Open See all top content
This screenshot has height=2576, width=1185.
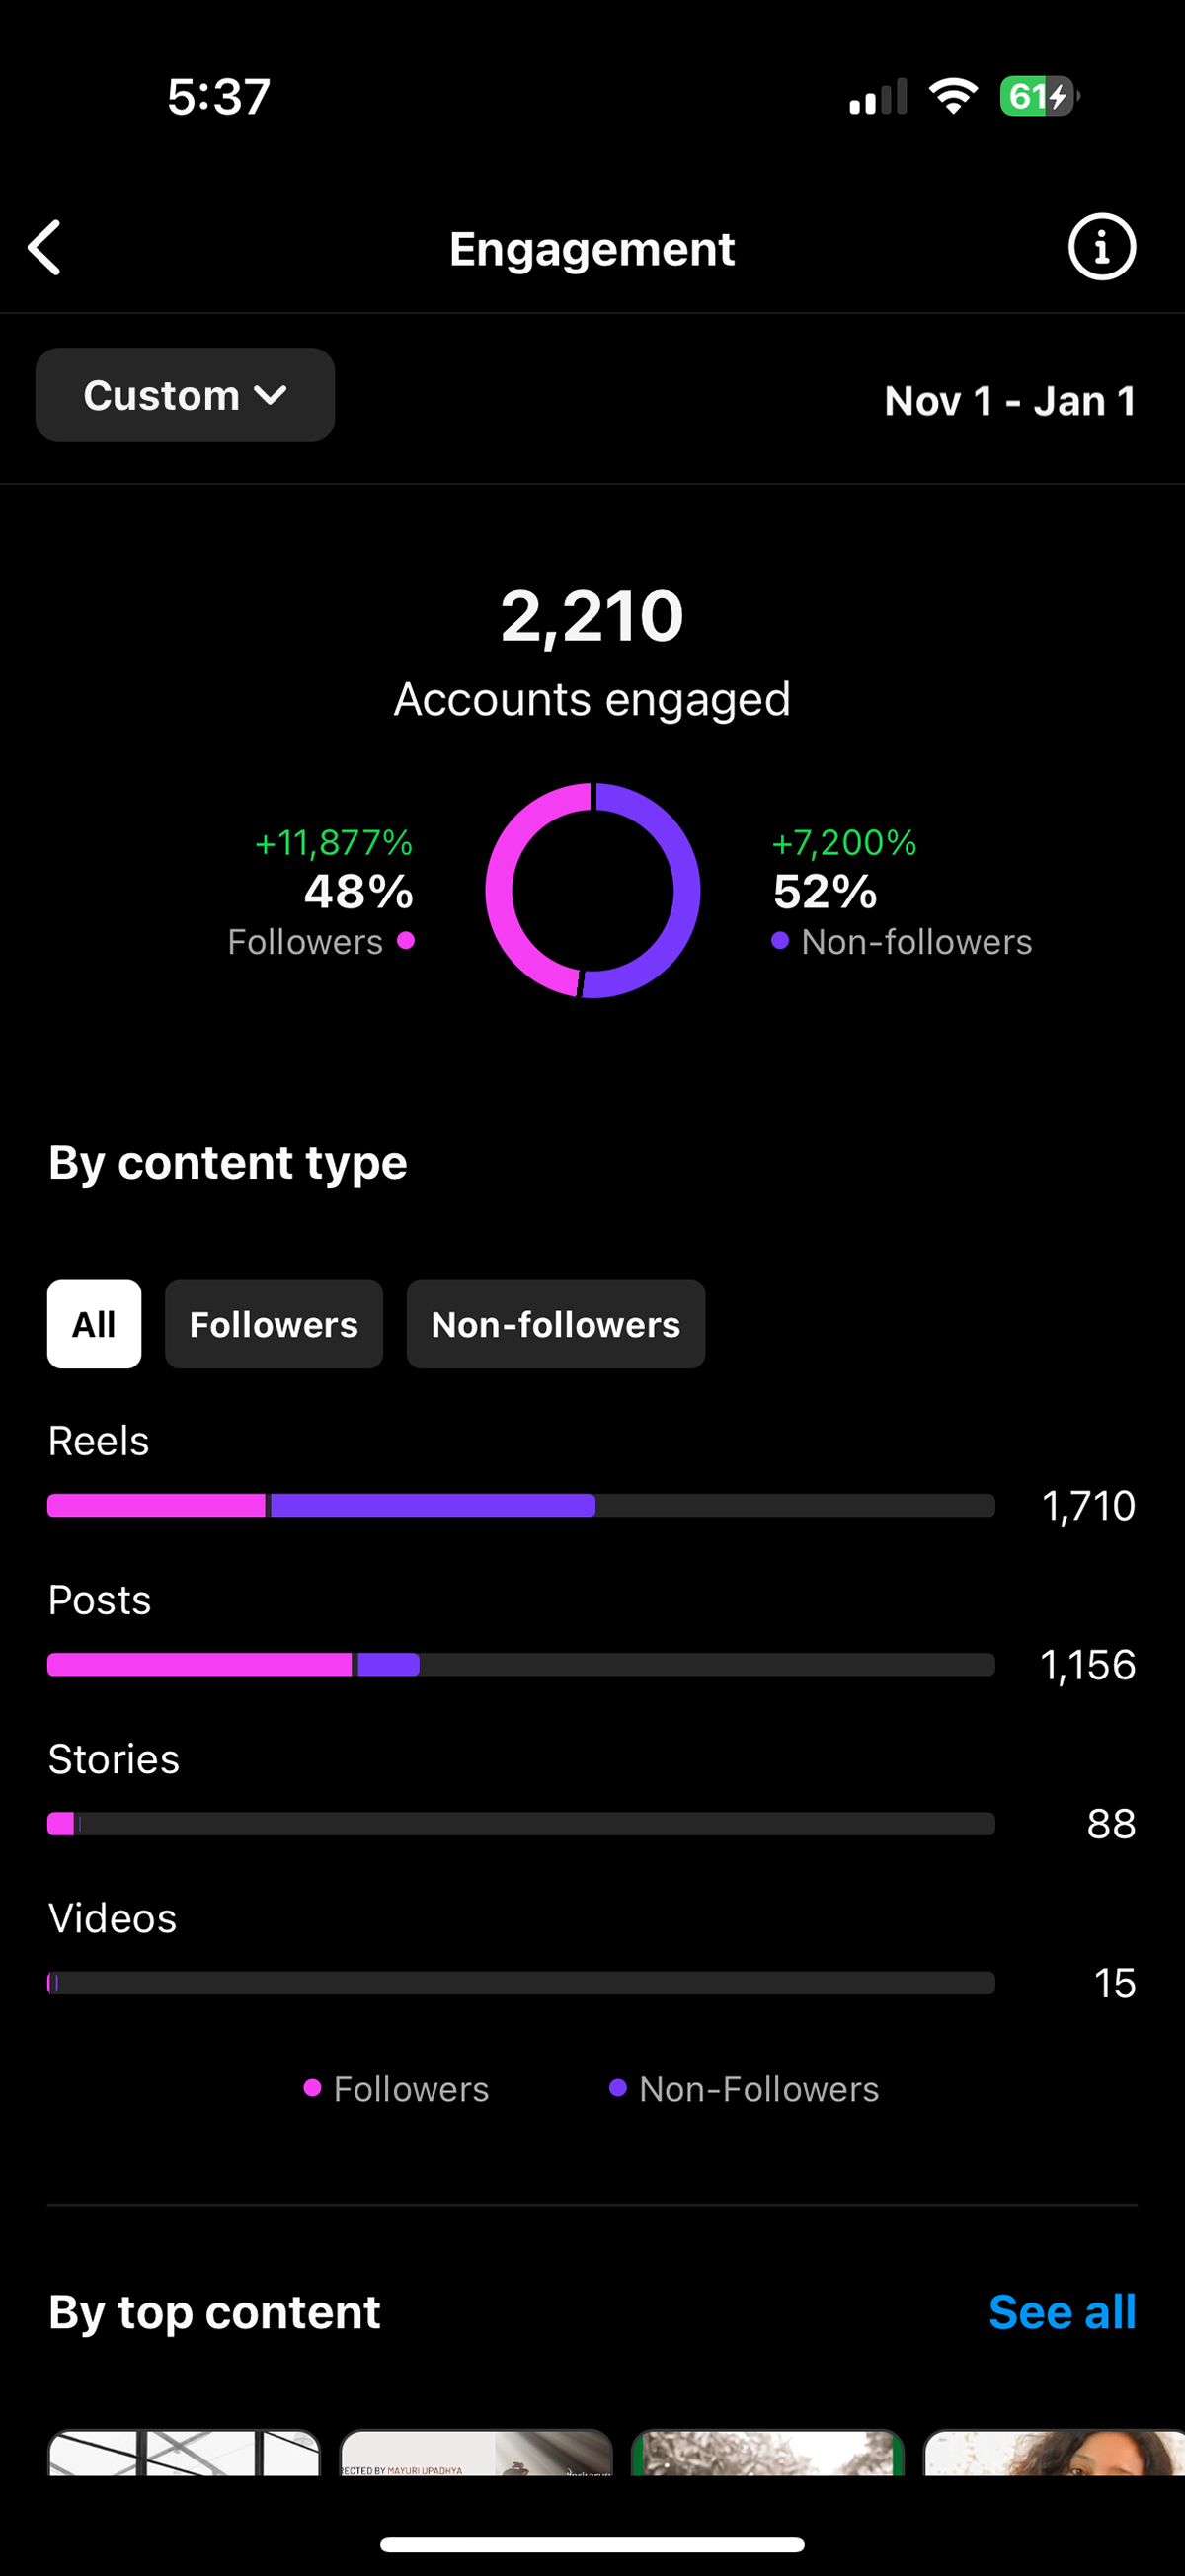(x=1062, y=2312)
